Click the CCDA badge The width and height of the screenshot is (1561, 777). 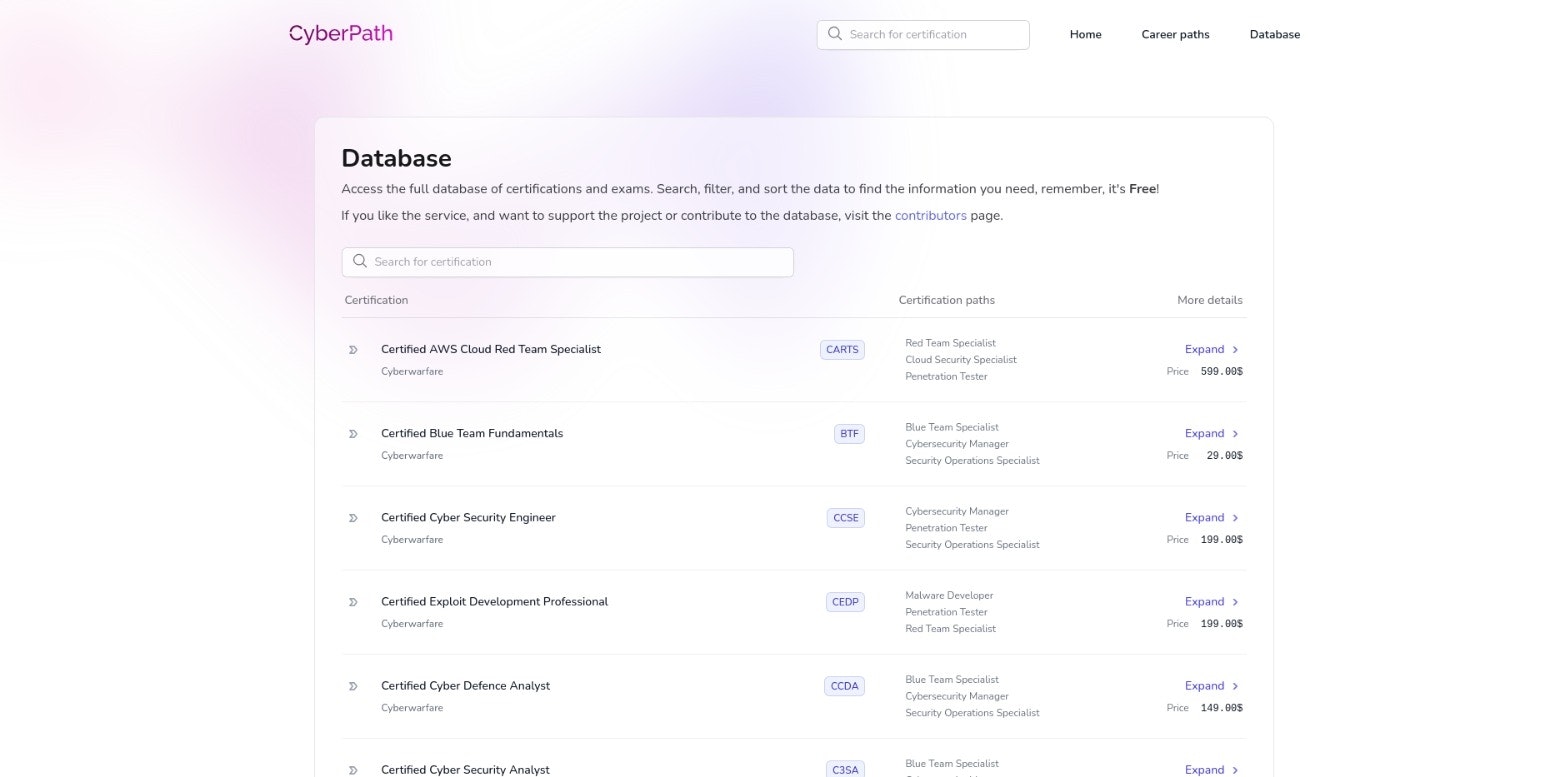pos(845,686)
